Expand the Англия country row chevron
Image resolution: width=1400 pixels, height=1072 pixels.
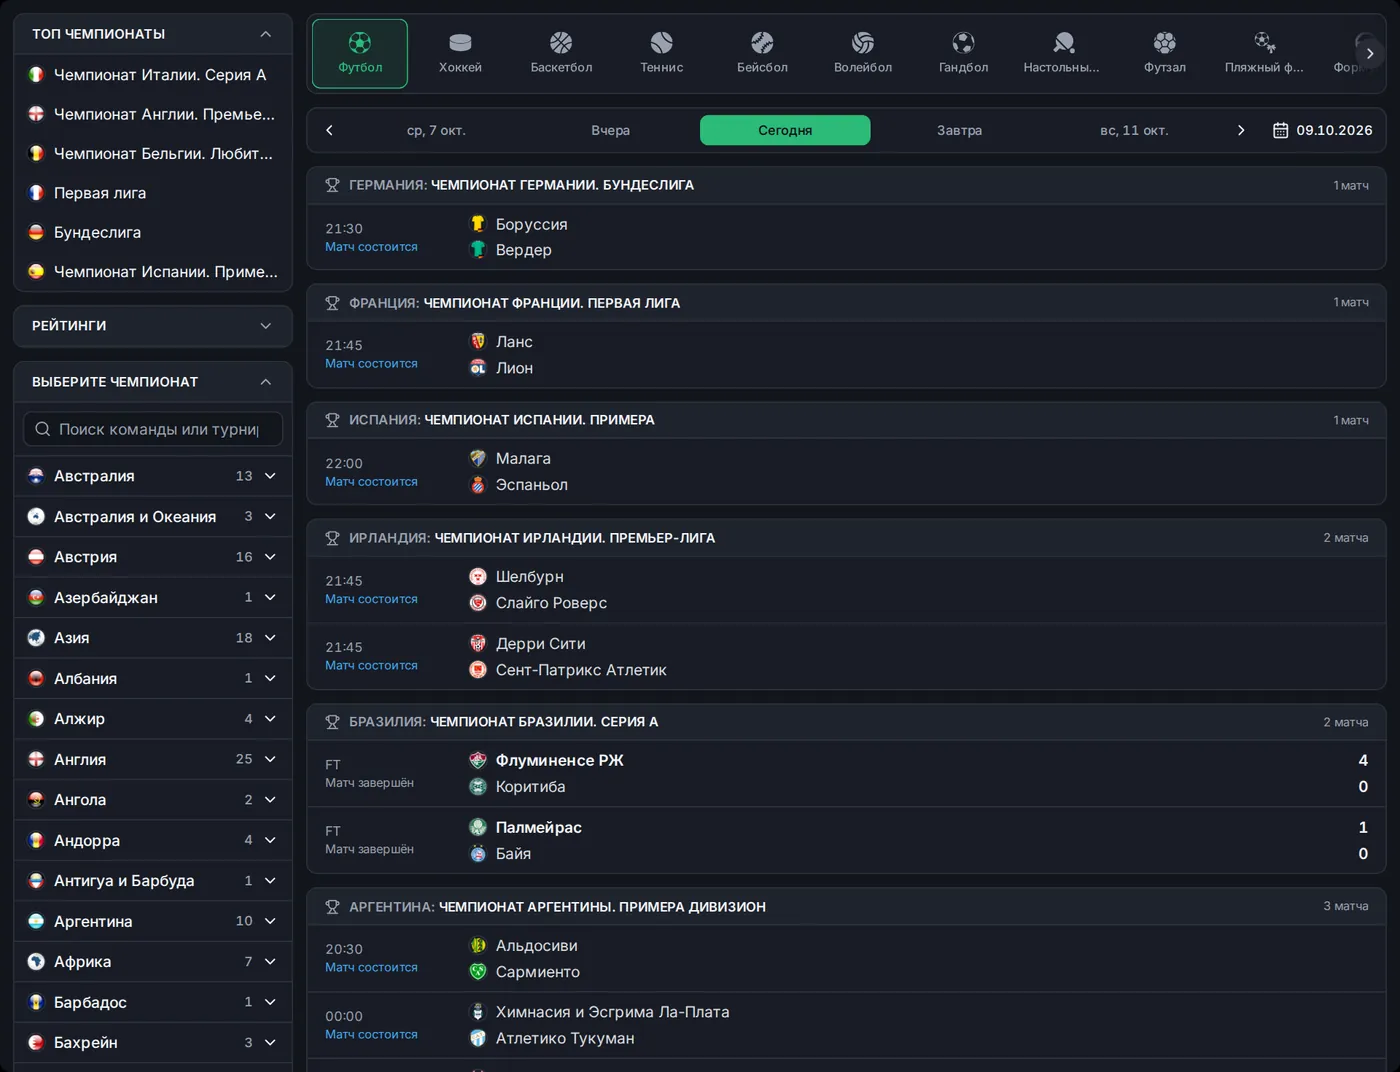point(270,759)
